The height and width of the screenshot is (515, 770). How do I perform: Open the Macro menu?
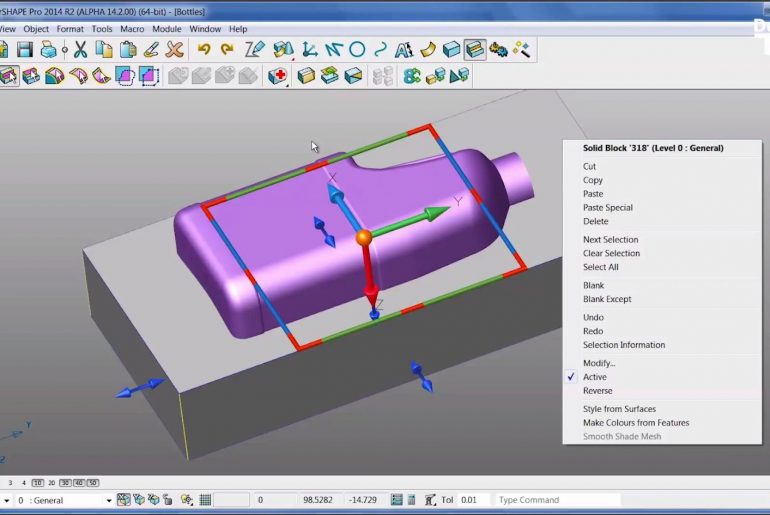click(x=132, y=29)
